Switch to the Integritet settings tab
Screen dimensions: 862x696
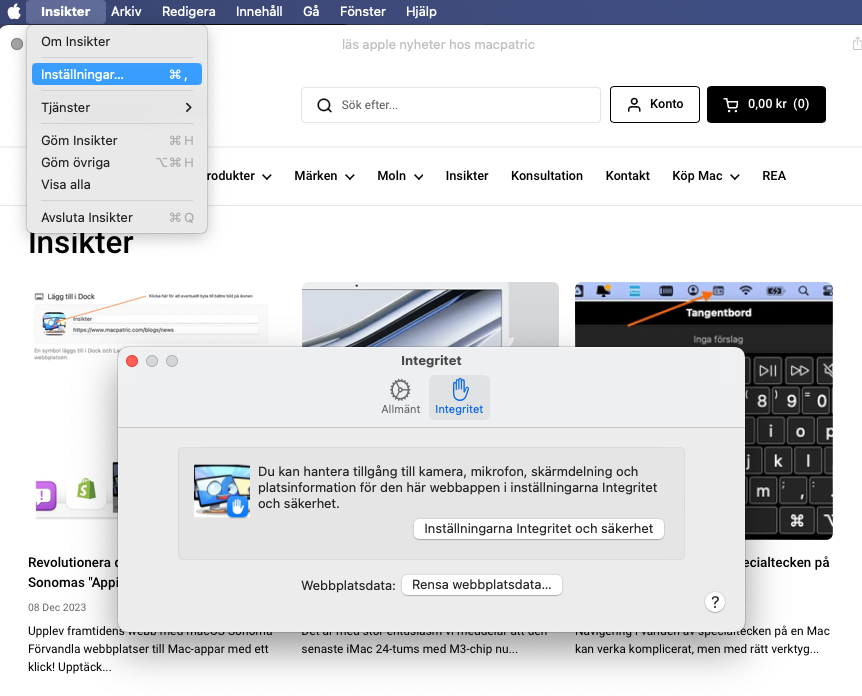459,397
